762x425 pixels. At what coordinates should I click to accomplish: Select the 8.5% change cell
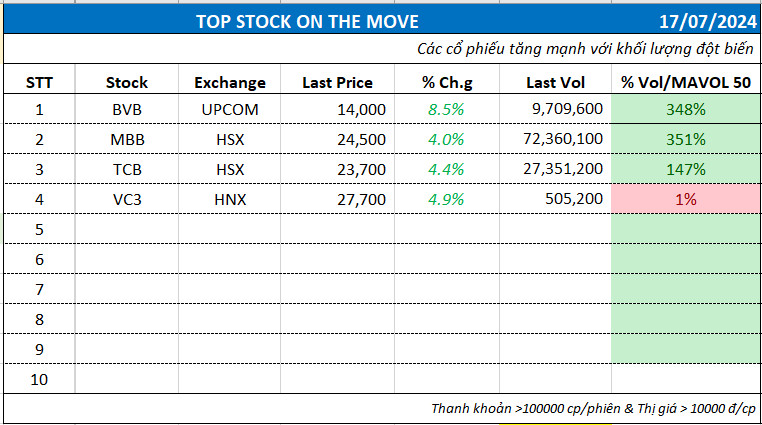point(444,110)
